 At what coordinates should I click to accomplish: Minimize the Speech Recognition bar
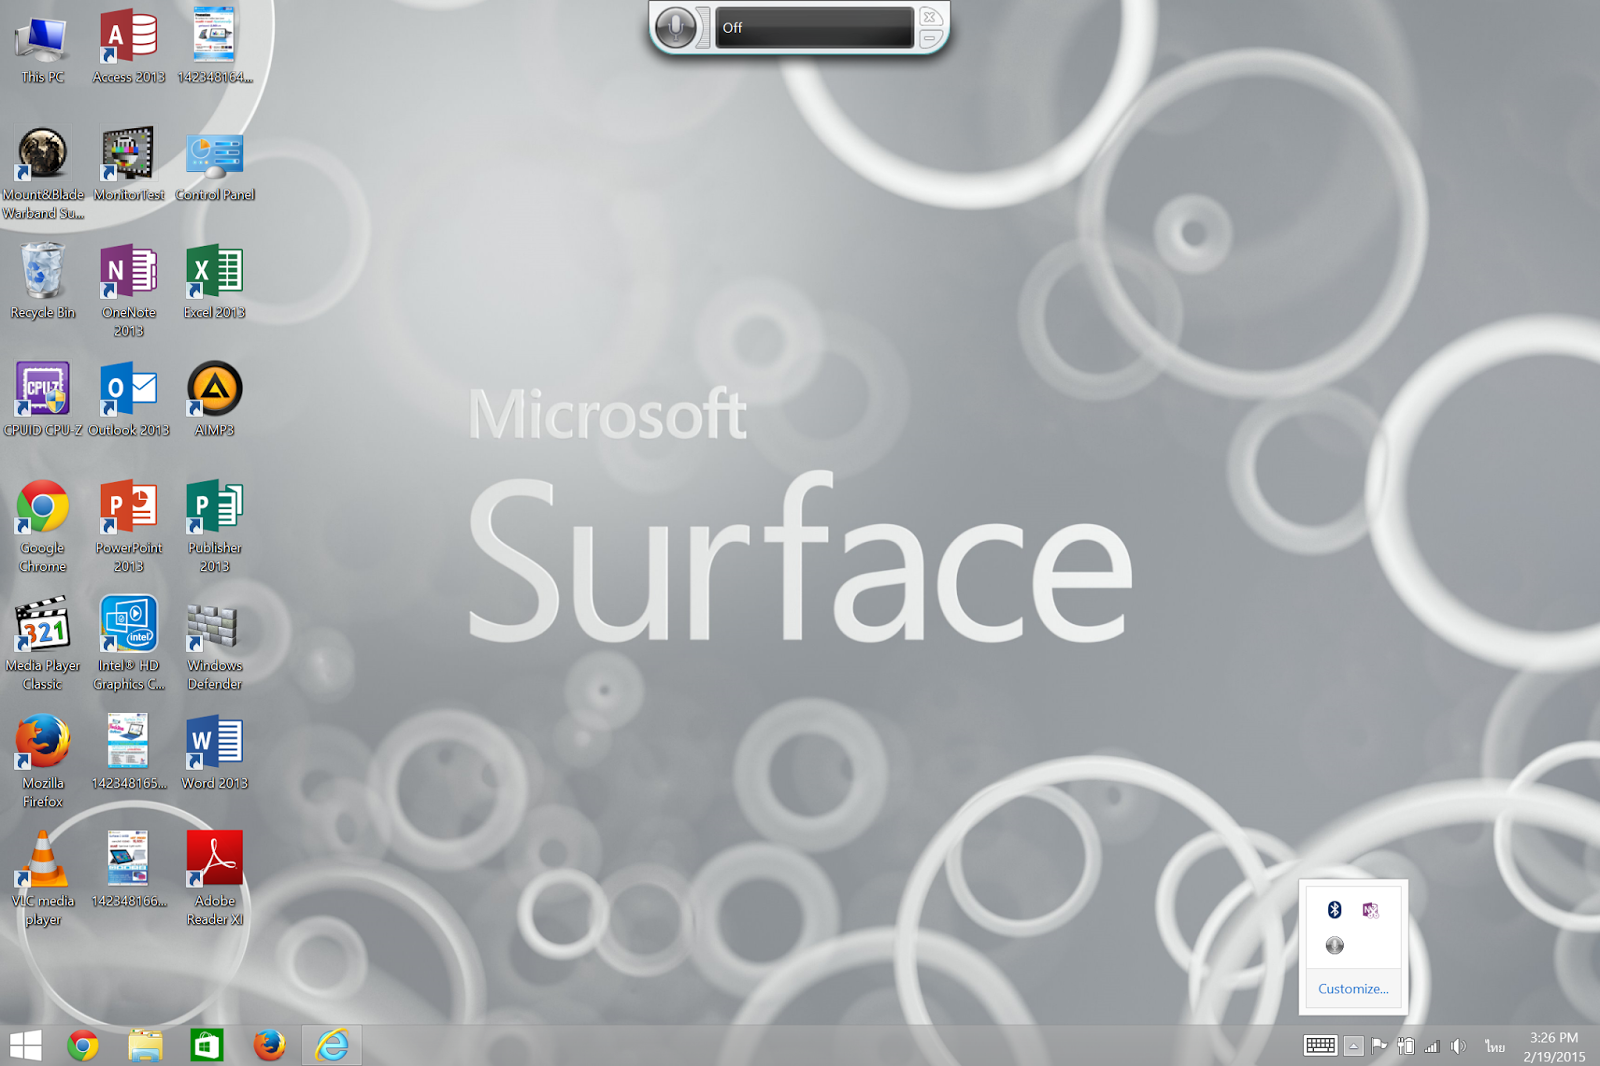929,39
